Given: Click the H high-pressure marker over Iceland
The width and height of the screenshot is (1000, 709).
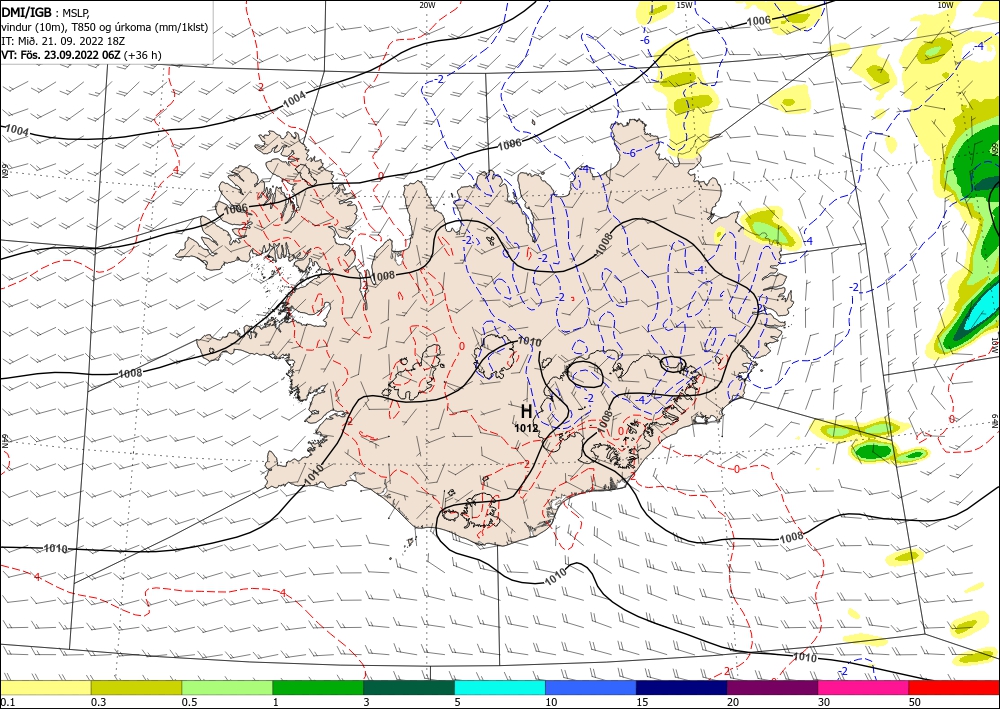Looking at the screenshot, I should (x=526, y=411).
